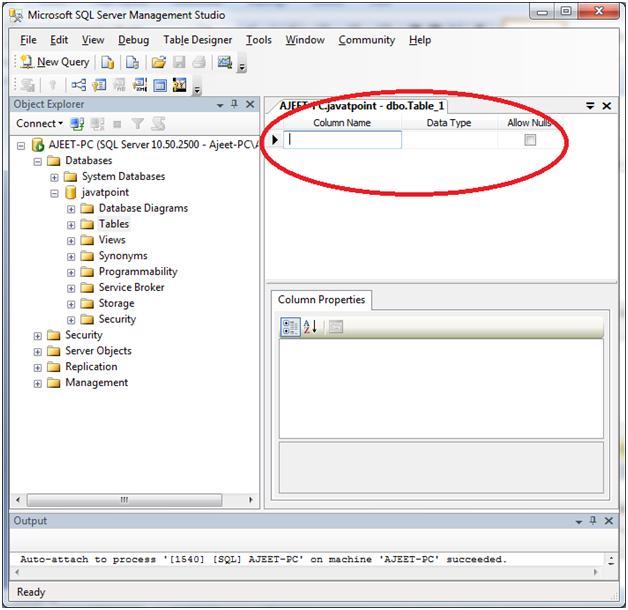The height and width of the screenshot is (610, 628).
Task: Open the Community menu
Action: 366,40
